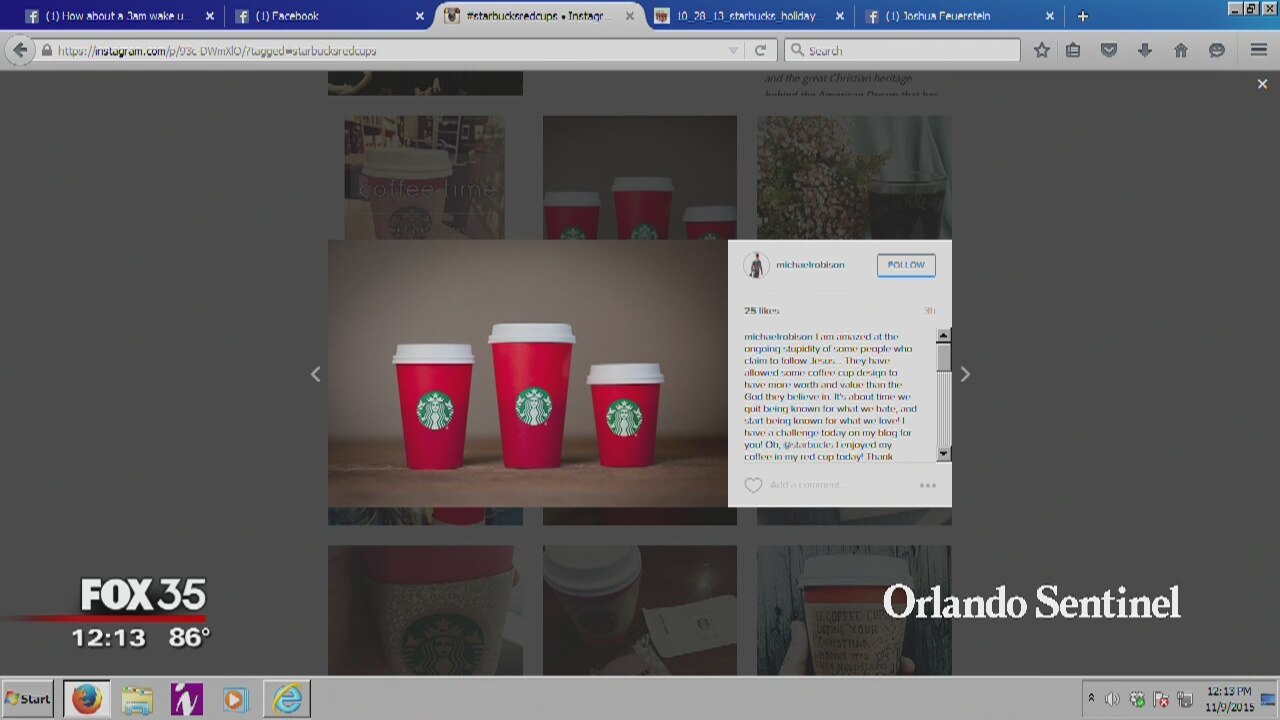The width and height of the screenshot is (1280, 720).
Task: Open the Pocket icon in toolbar
Action: tap(1108, 50)
